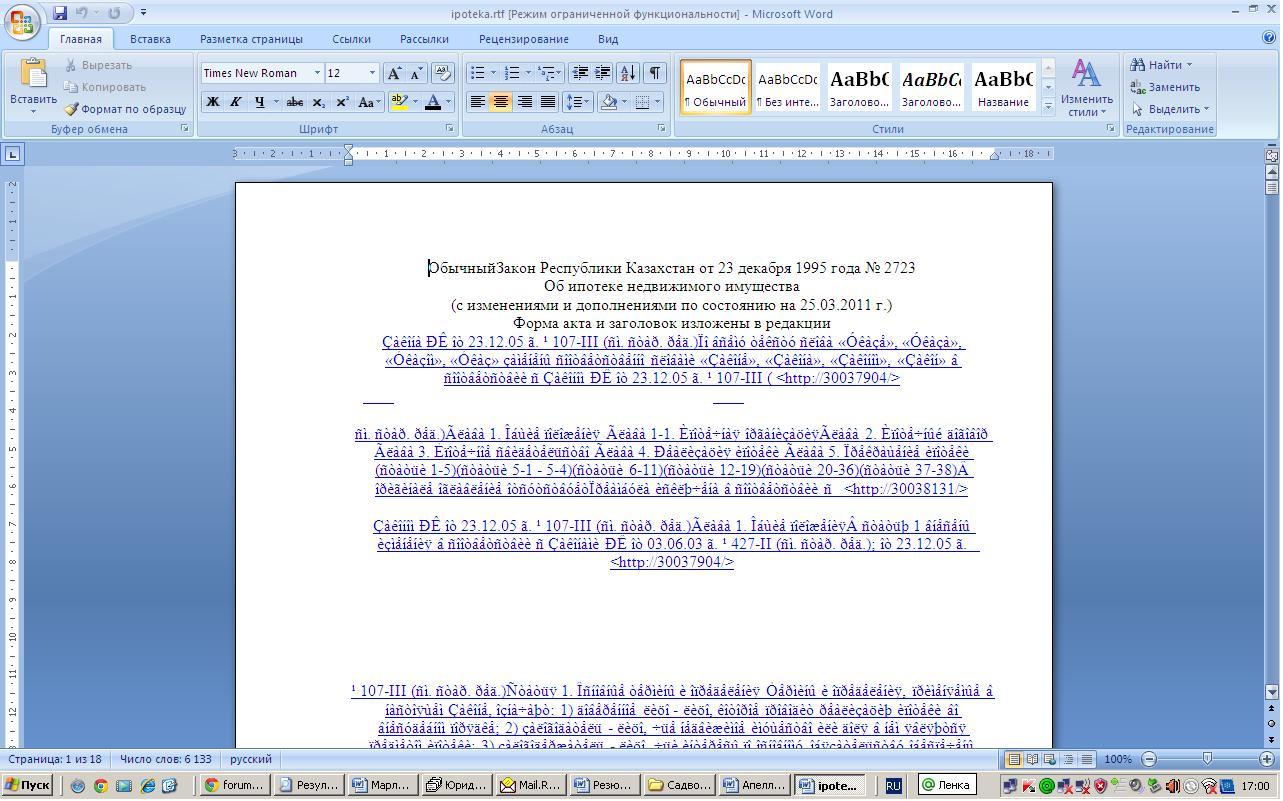Shrink font size with smaller A icon
This screenshot has height=801, width=1283.
pyautogui.click(x=416, y=73)
